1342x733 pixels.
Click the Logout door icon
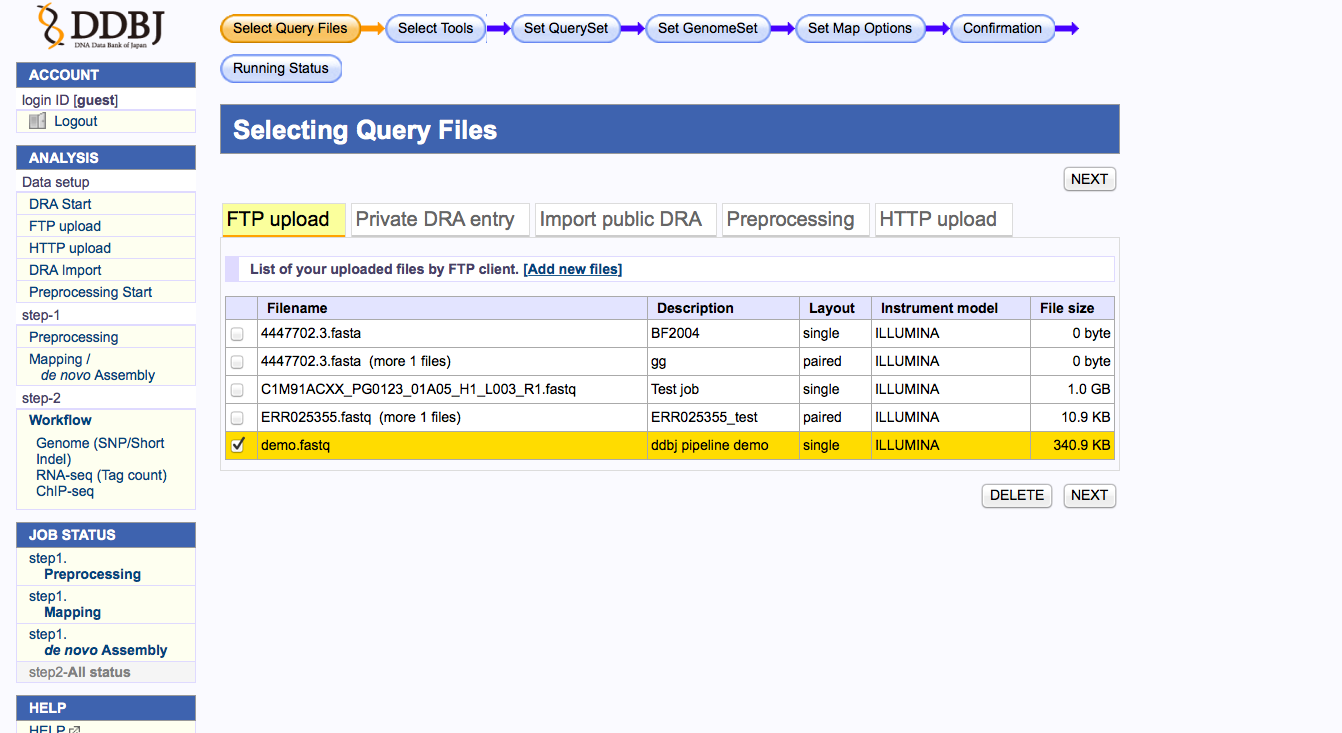(x=37, y=121)
